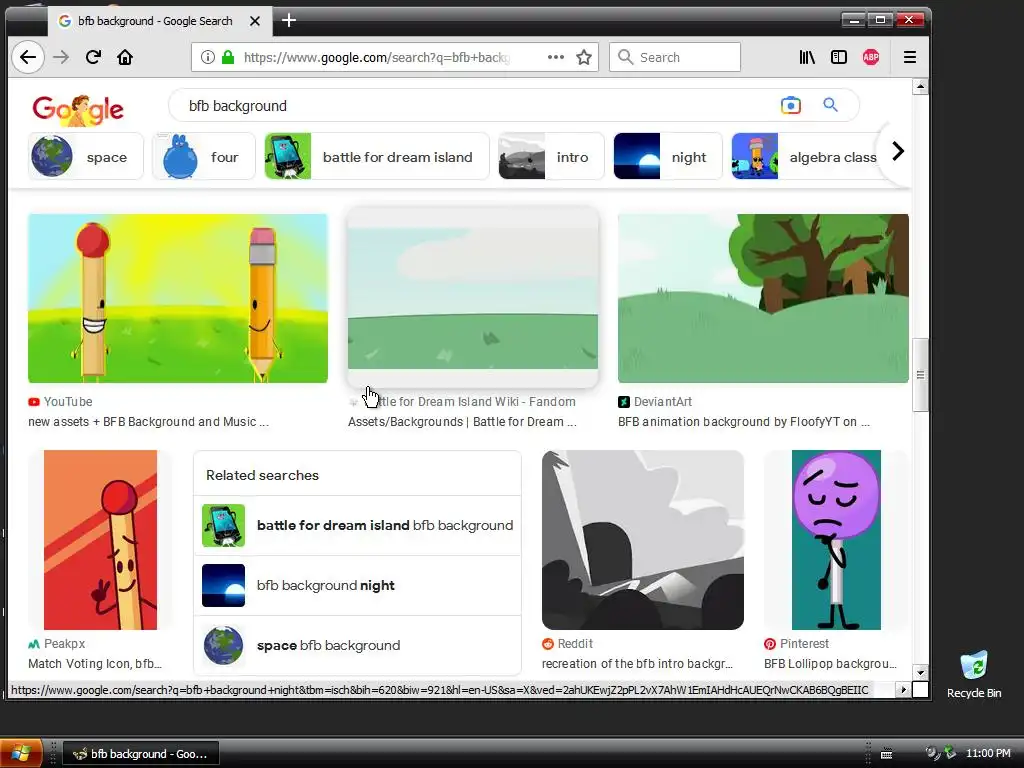Close the bfb background tab
This screenshot has height=768, width=1024.
pos(255,21)
